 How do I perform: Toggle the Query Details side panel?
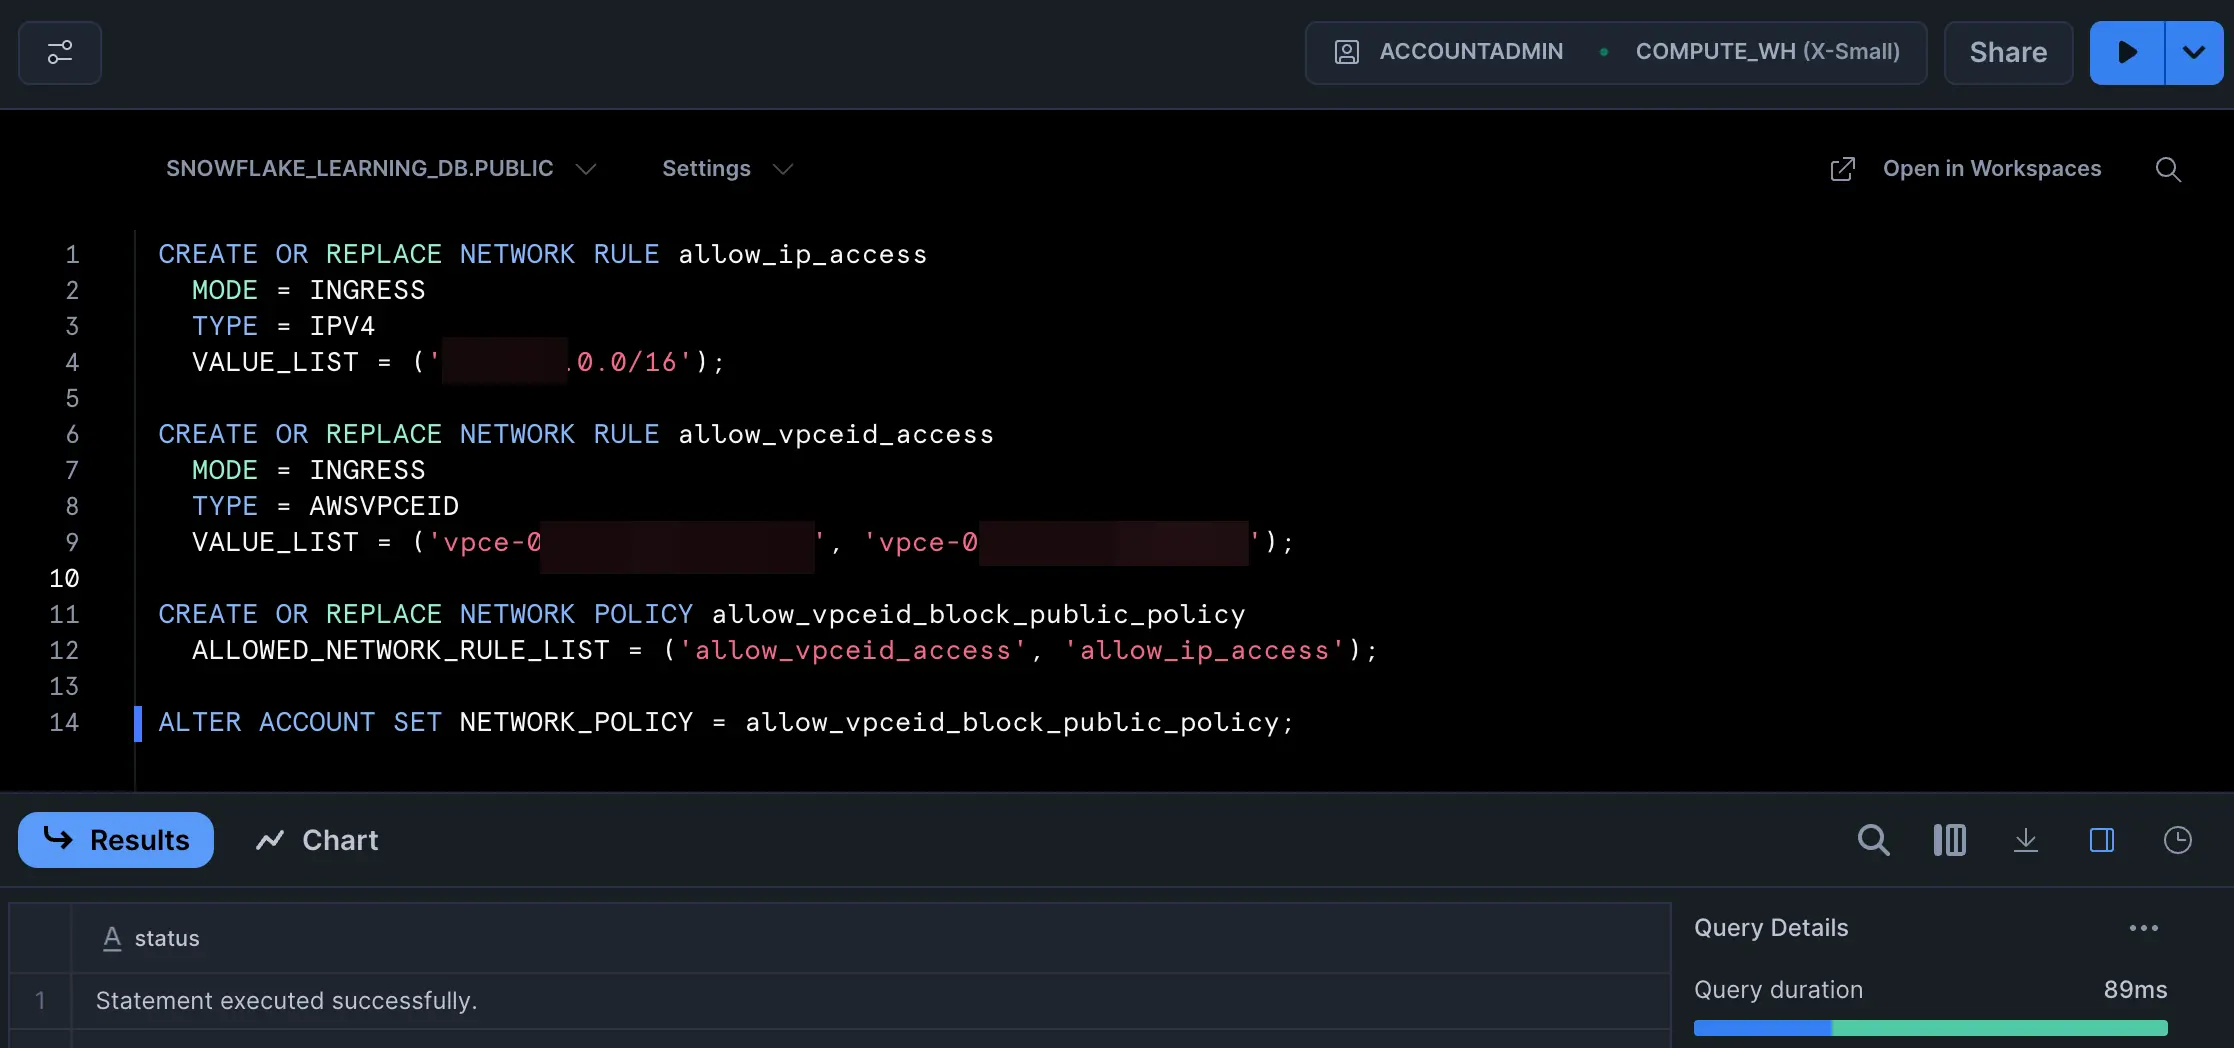tap(2101, 840)
